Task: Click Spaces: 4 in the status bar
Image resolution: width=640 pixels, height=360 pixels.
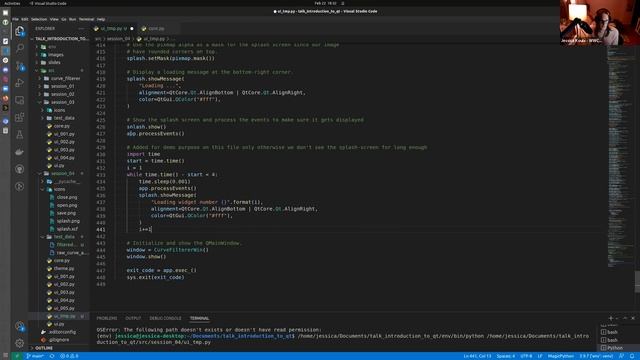Action: 506,356
